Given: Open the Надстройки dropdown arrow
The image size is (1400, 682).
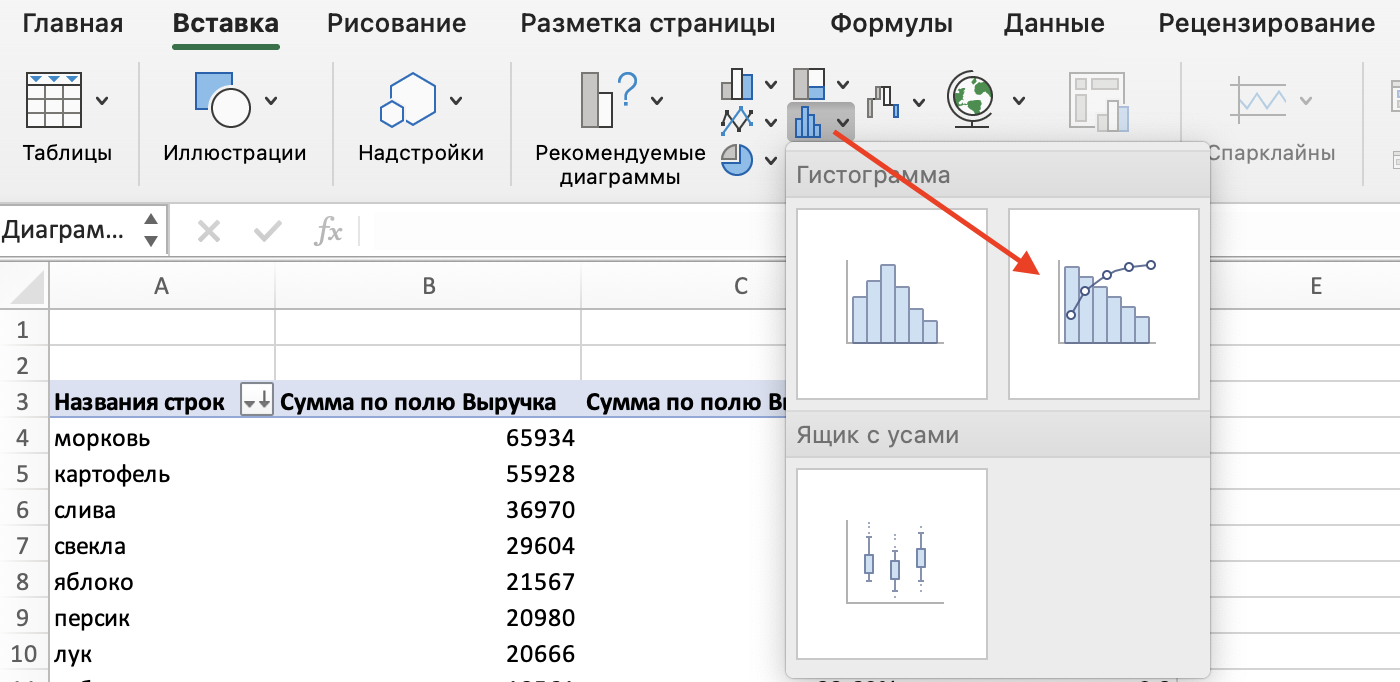Looking at the screenshot, I should pyautogui.click(x=458, y=100).
